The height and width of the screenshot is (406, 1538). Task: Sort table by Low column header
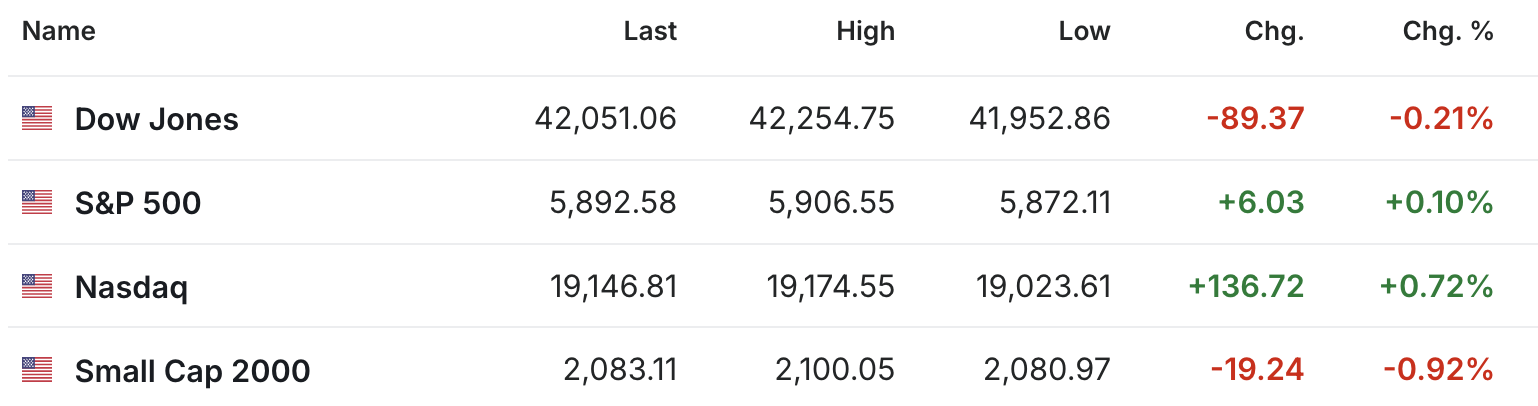pyautogui.click(x=1085, y=32)
